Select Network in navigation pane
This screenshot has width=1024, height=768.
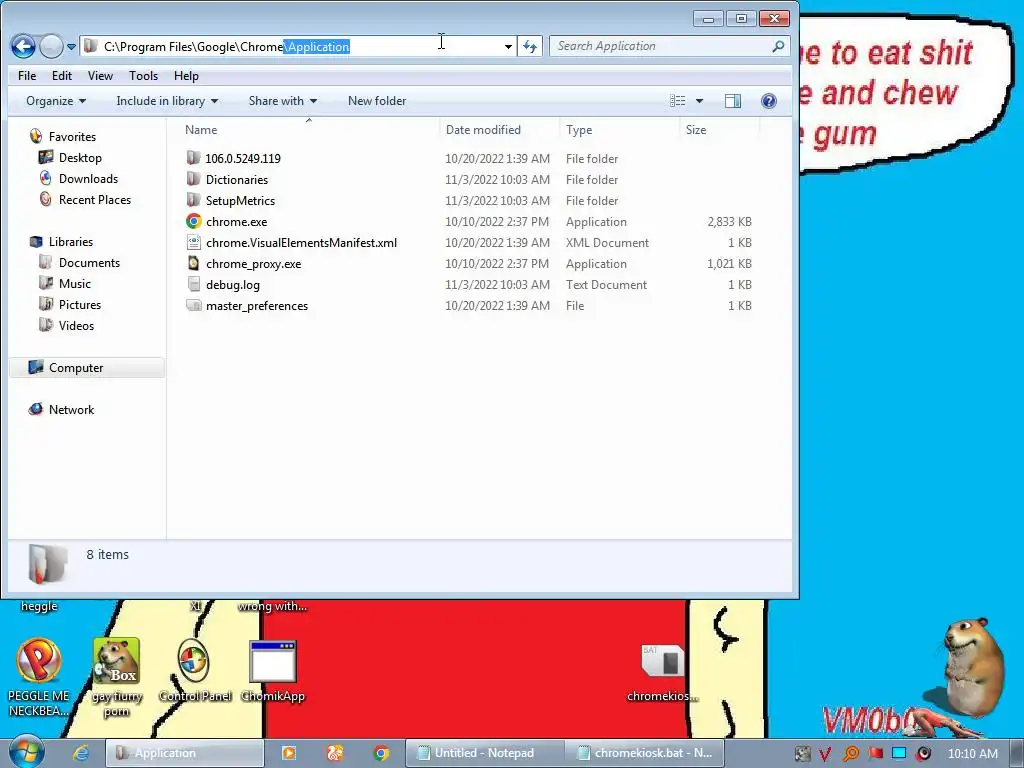pyautogui.click(x=71, y=409)
